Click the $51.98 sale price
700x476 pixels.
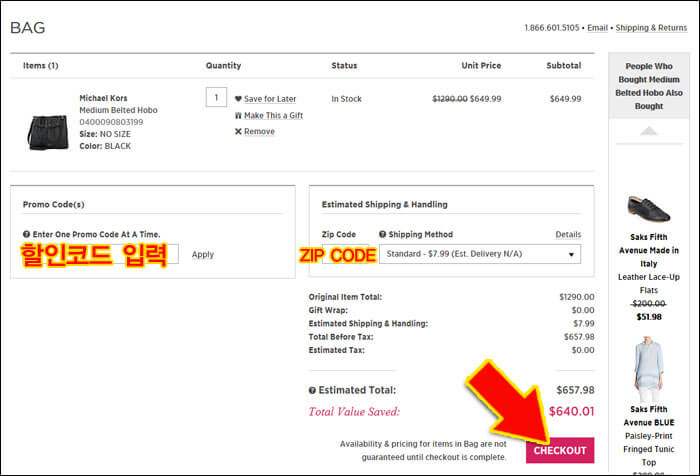pos(649,317)
